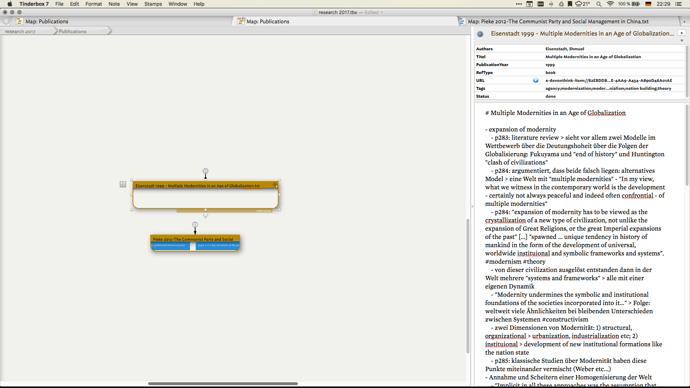Select PublicationYear value 1999

pyautogui.click(x=550, y=65)
